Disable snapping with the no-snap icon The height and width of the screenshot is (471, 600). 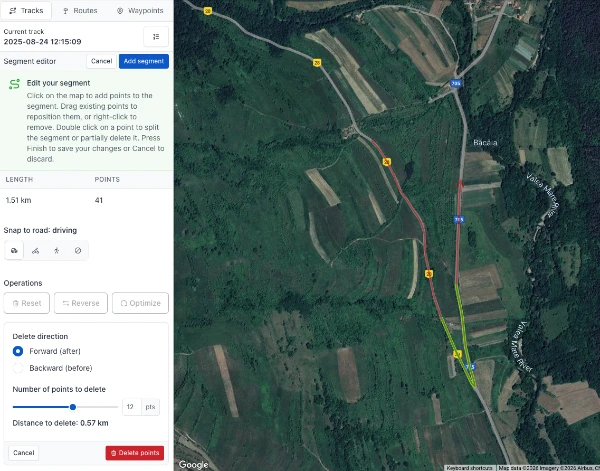(78, 251)
